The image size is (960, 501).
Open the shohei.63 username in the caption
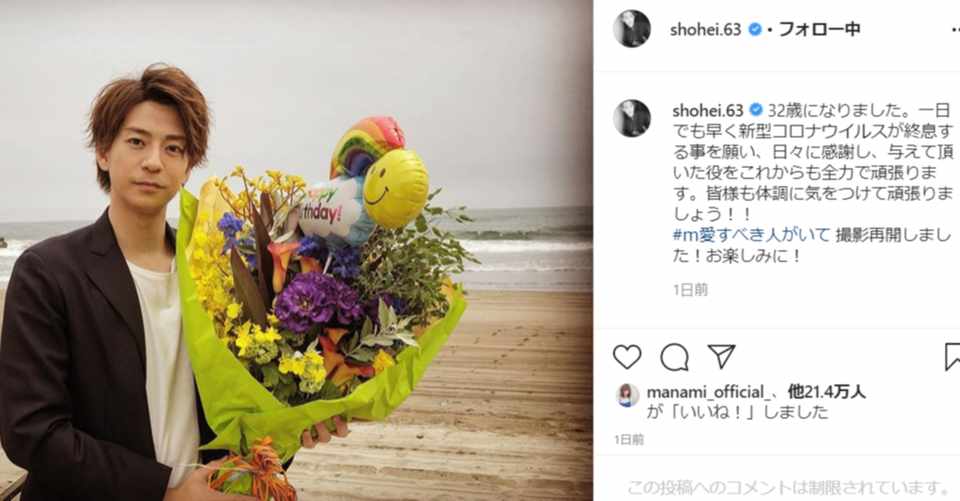(x=708, y=110)
